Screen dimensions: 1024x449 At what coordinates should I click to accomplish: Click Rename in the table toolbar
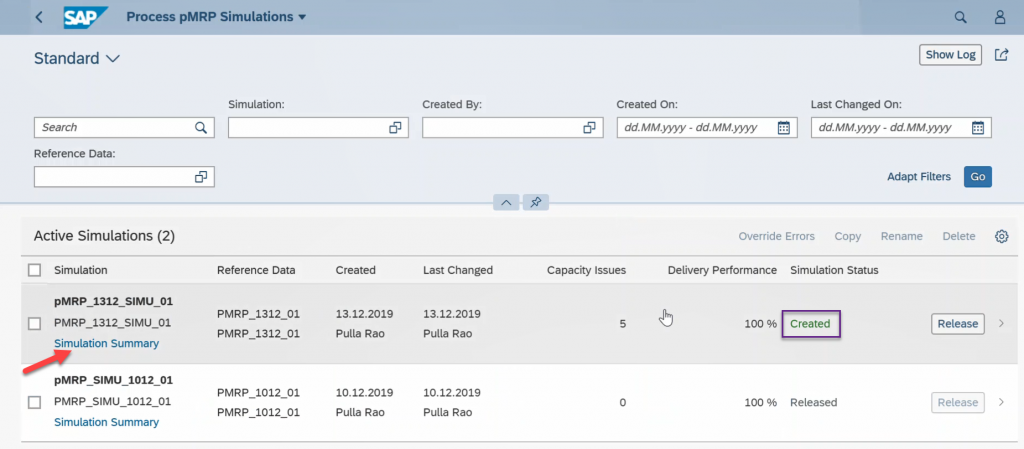click(x=901, y=236)
